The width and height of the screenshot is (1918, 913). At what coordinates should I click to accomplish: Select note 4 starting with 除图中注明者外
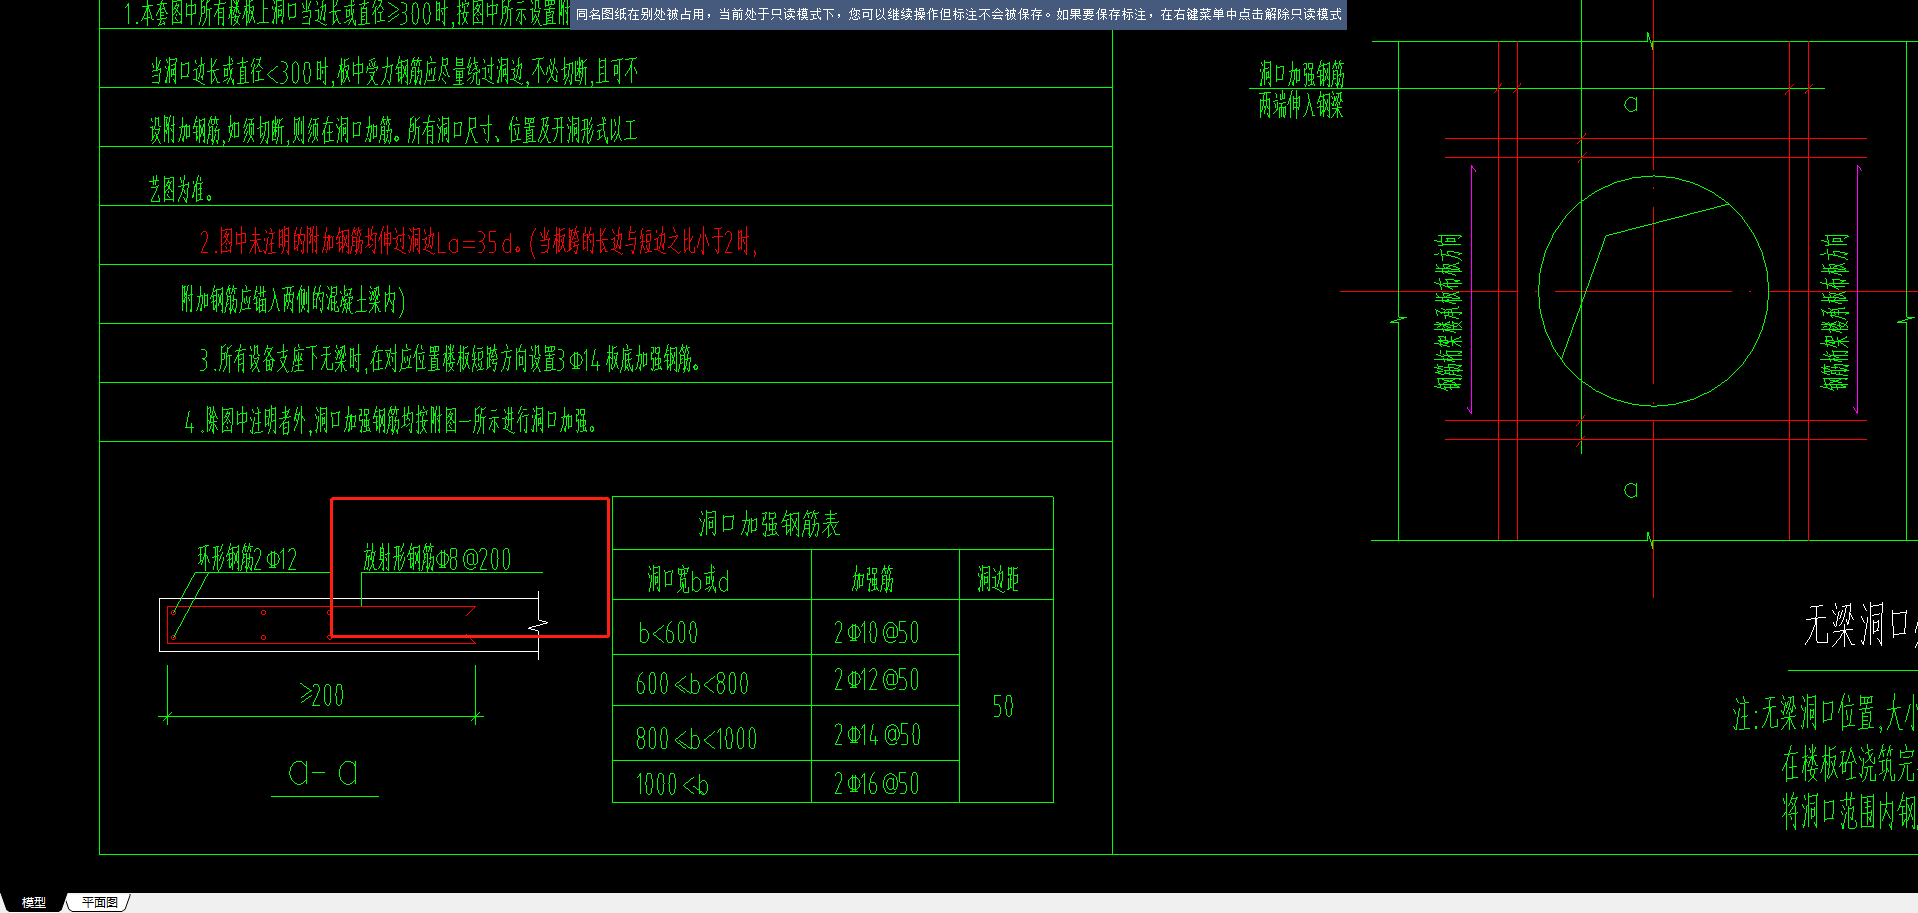(x=391, y=421)
